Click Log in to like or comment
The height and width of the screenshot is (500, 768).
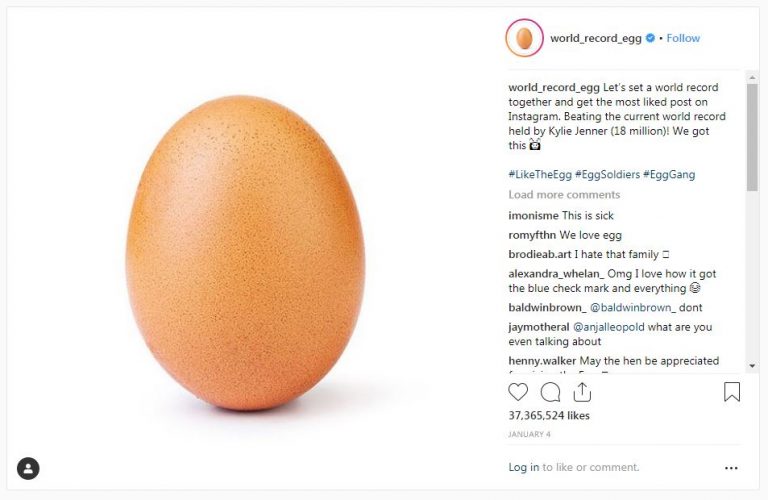[x=523, y=467]
